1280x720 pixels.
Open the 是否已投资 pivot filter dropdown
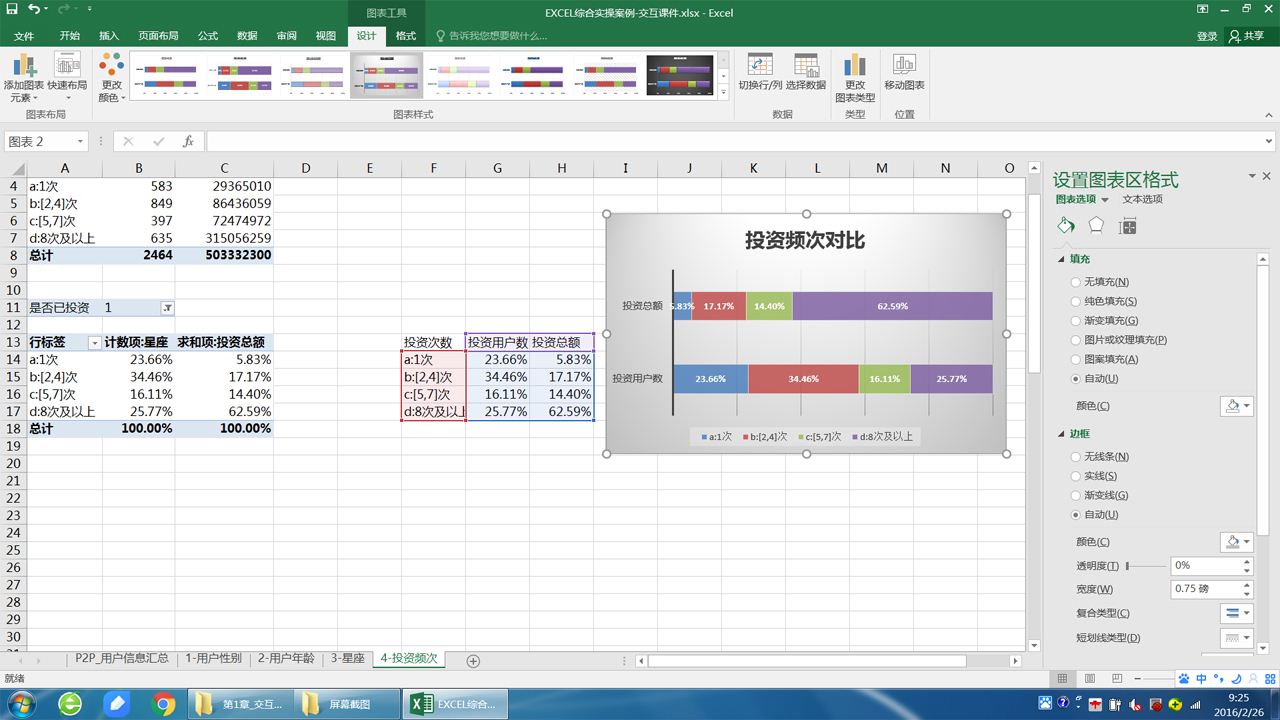[167, 308]
